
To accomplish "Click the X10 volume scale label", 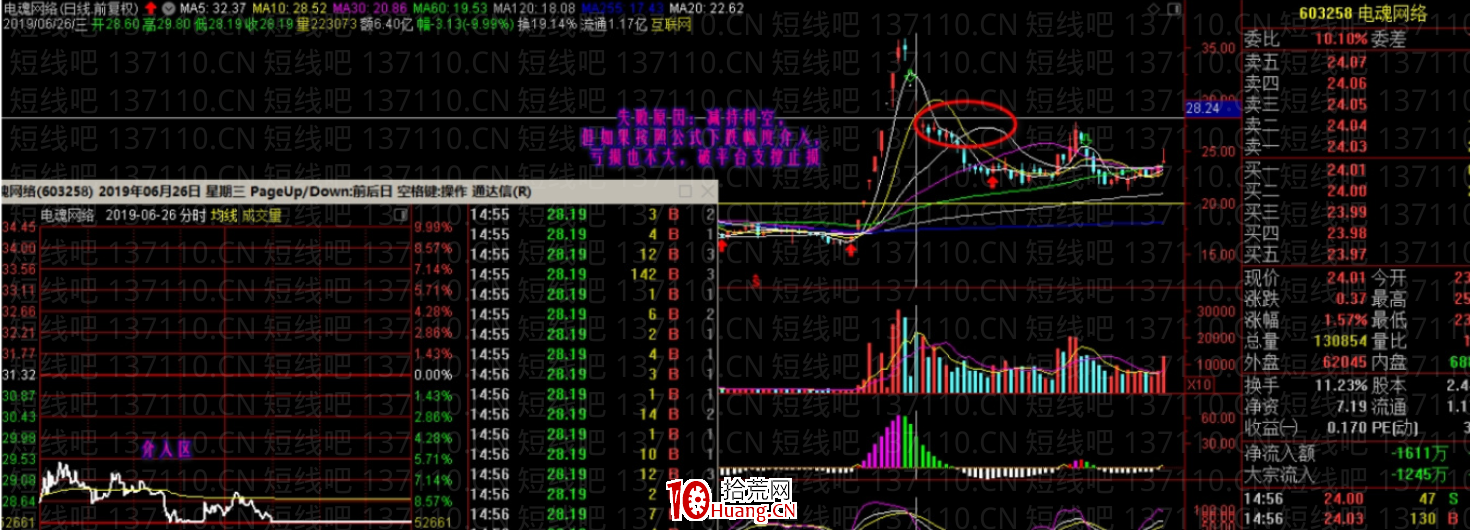I will [x=1199, y=385].
